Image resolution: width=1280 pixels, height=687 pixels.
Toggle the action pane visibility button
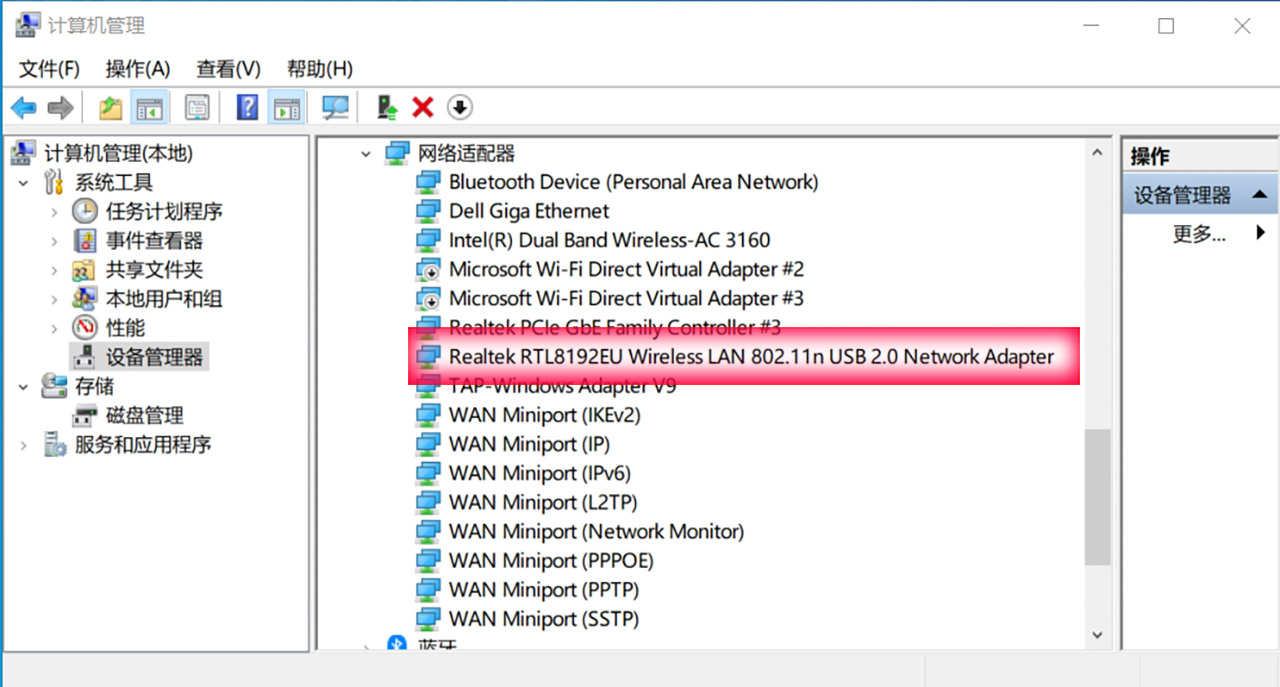(287, 108)
